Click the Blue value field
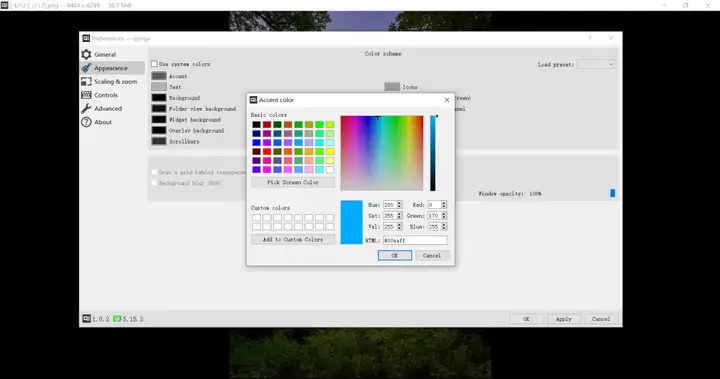Image resolution: width=720 pixels, height=379 pixels. click(x=433, y=227)
